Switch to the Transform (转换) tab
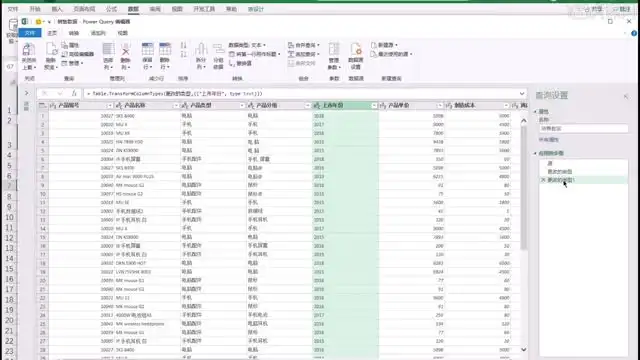The image size is (640, 360). click(74, 33)
